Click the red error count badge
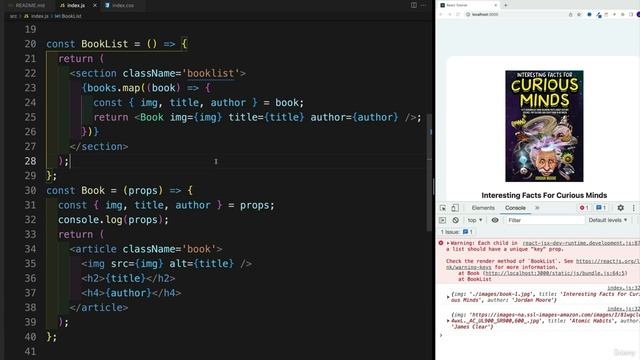The height and width of the screenshot is (360, 640). click(x=584, y=208)
